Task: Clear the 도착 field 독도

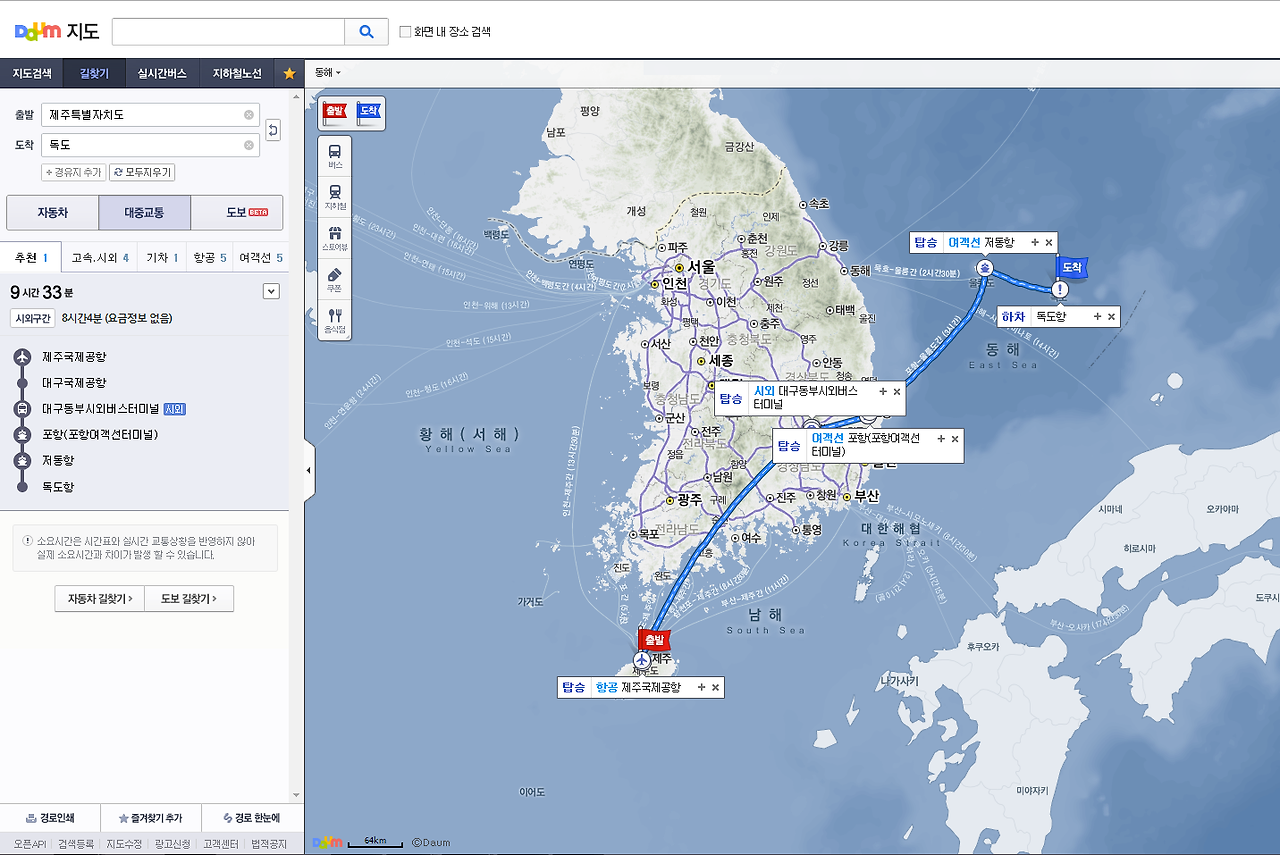Action: (x=249, y=146)
